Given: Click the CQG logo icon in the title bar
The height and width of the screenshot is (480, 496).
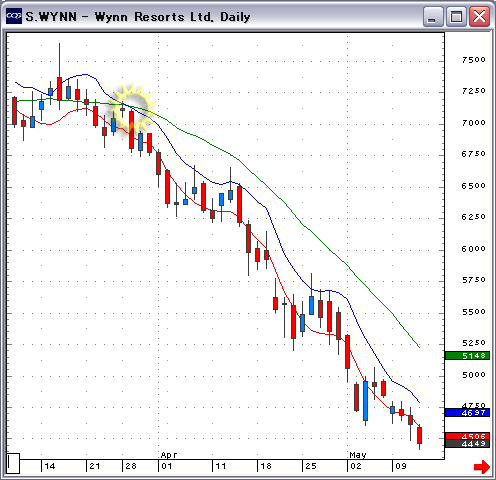Looking at the screenshot, I should click(x=14, y=16).
